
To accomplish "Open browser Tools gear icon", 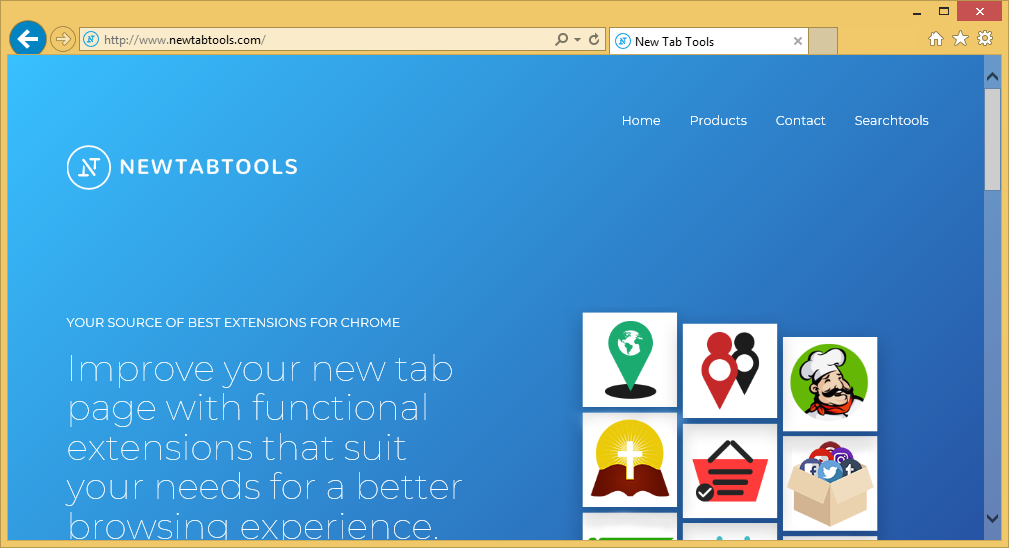I will pos(985,39).
